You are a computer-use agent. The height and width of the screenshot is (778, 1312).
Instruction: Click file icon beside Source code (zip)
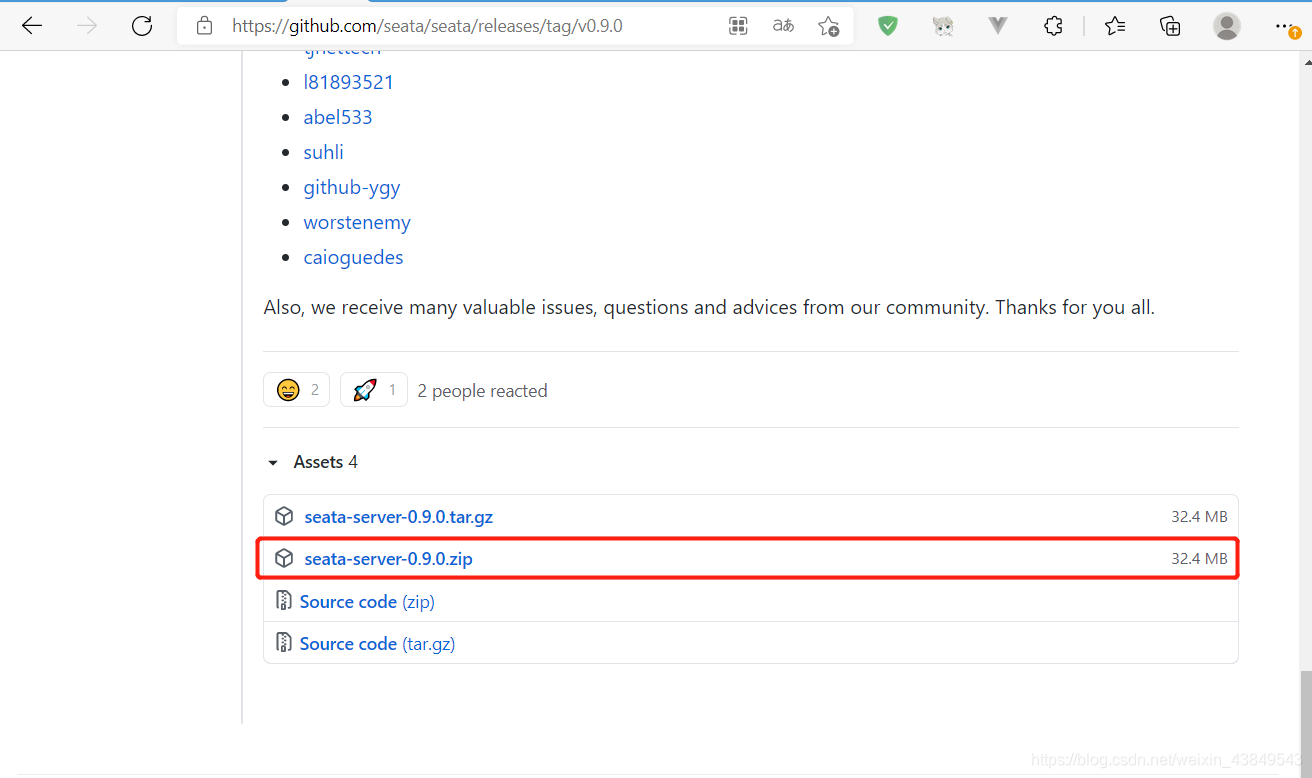point(283,601)
